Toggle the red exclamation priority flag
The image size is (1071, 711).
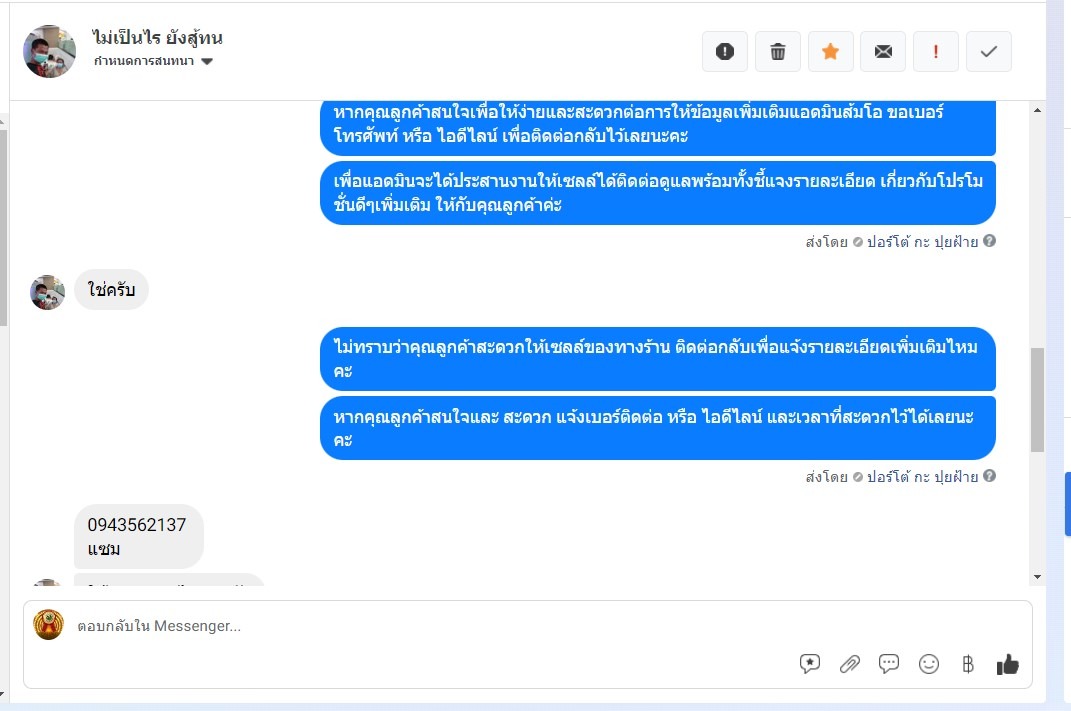(x=936, y=51)
